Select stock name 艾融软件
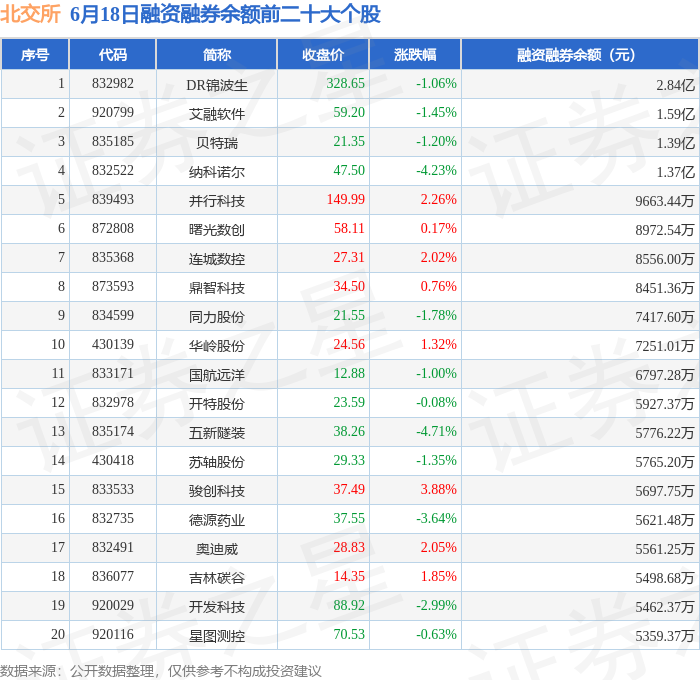Viewport: 700px width, 680px height. click(217, 114)
